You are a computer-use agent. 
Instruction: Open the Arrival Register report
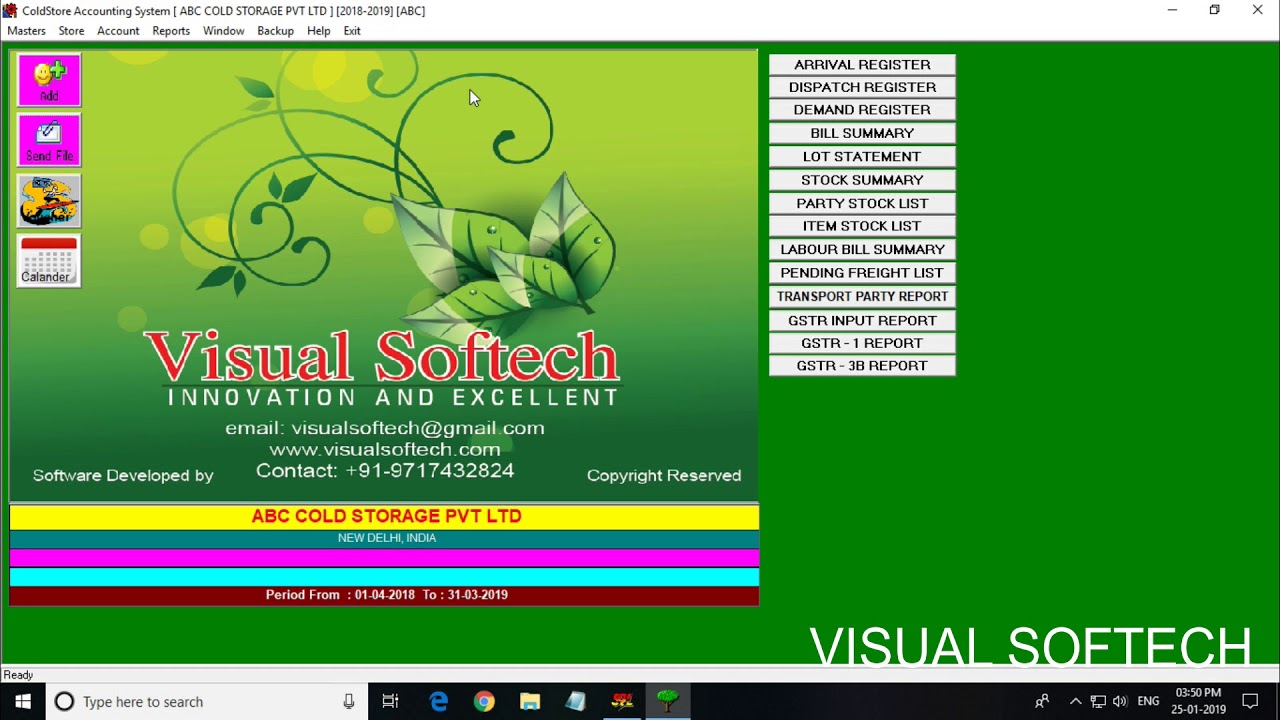tap(862, 64)
